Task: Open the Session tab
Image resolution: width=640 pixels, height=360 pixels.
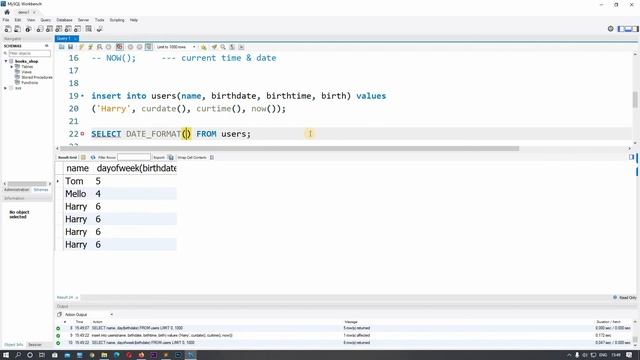Action: click(35, 345)
